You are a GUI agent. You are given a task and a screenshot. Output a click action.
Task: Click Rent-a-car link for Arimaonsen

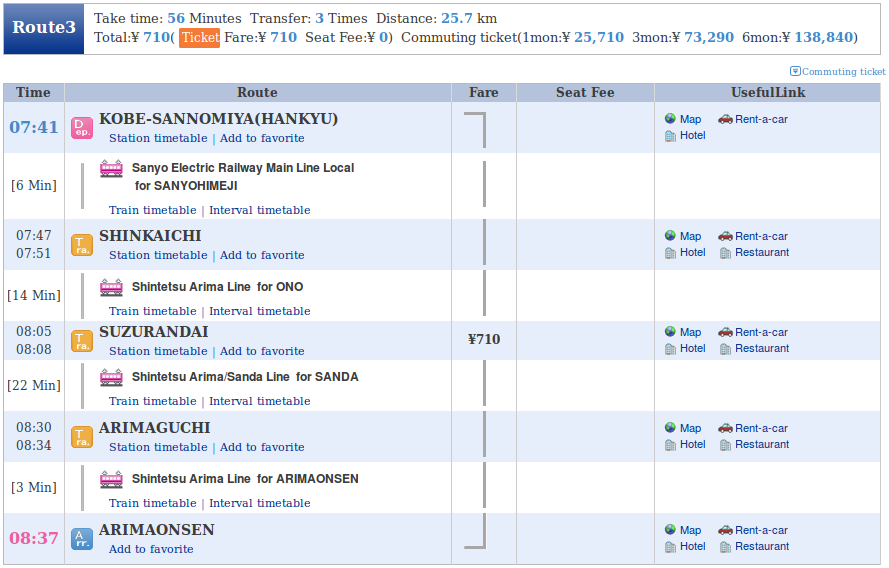pyautogui.click(x=761, y=530)
